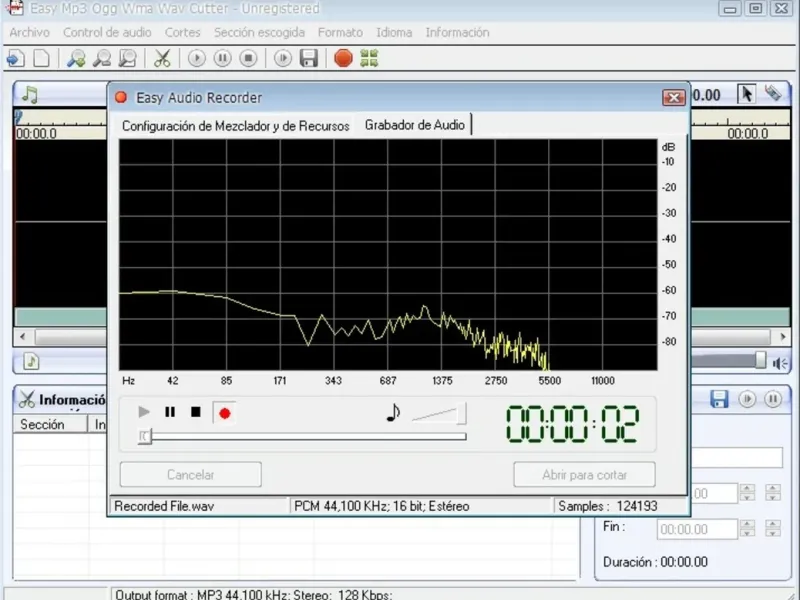Click the scissors cut icon in toolbar
The width and height of the screenshot is (800, 600).
tap(162, 58)
